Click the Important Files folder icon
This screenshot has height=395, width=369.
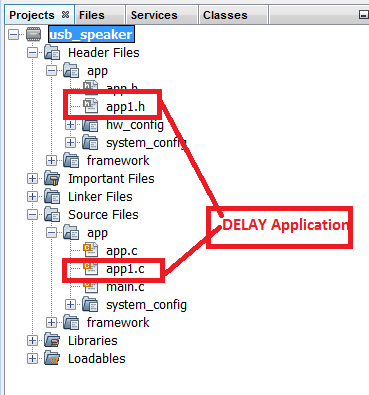(x=52, y=179)
